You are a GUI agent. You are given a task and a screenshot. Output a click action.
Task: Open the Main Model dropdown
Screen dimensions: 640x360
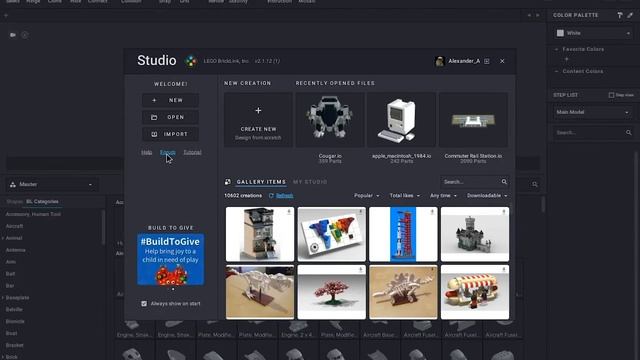[593, 112]
